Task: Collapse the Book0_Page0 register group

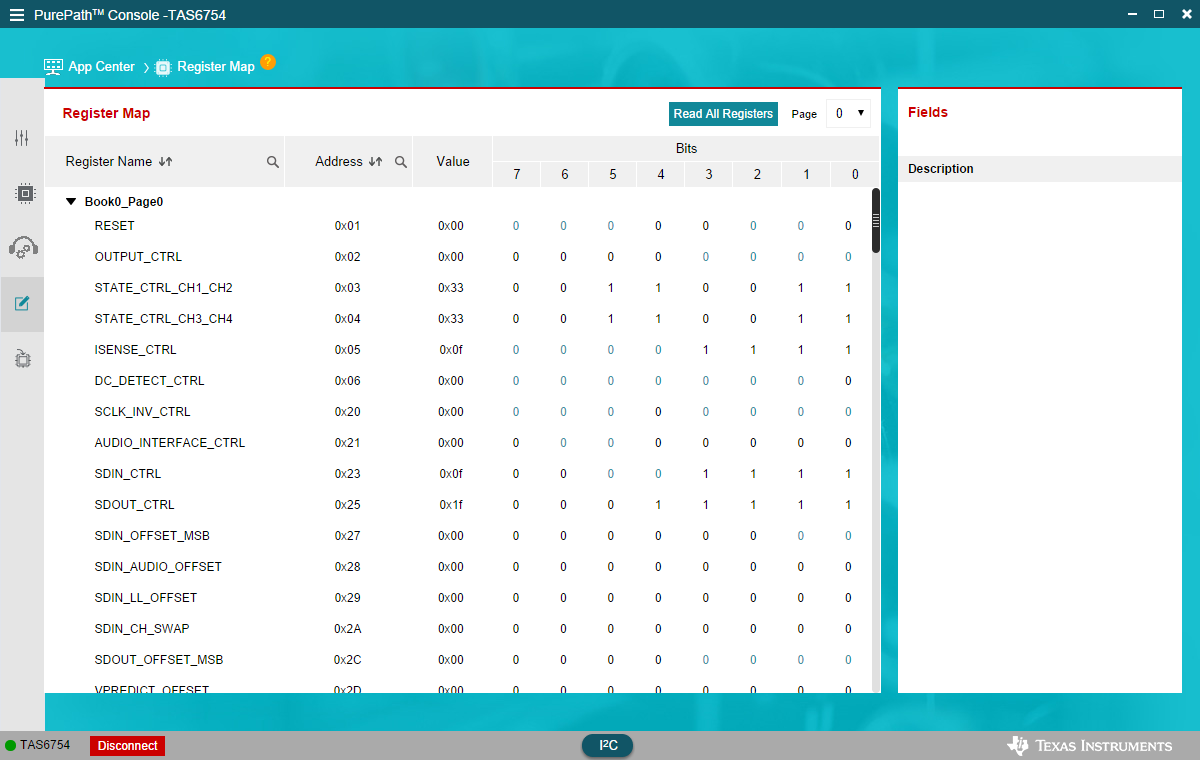Action: coord(70,200)
